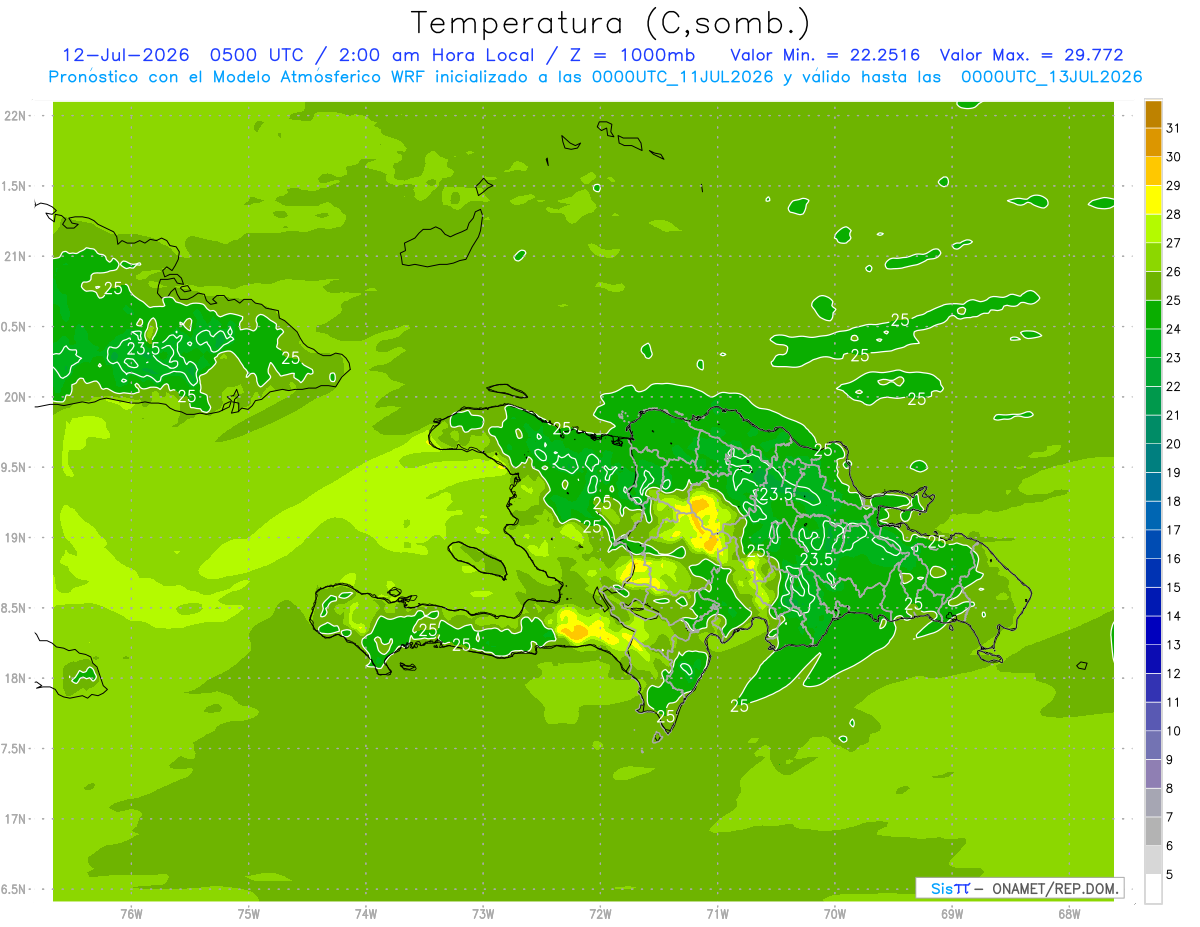Image resolution: width=1200 pixels, height=927 pixels.
Task: Click the "31" color legend label
Action: [x=1173, y=128]
